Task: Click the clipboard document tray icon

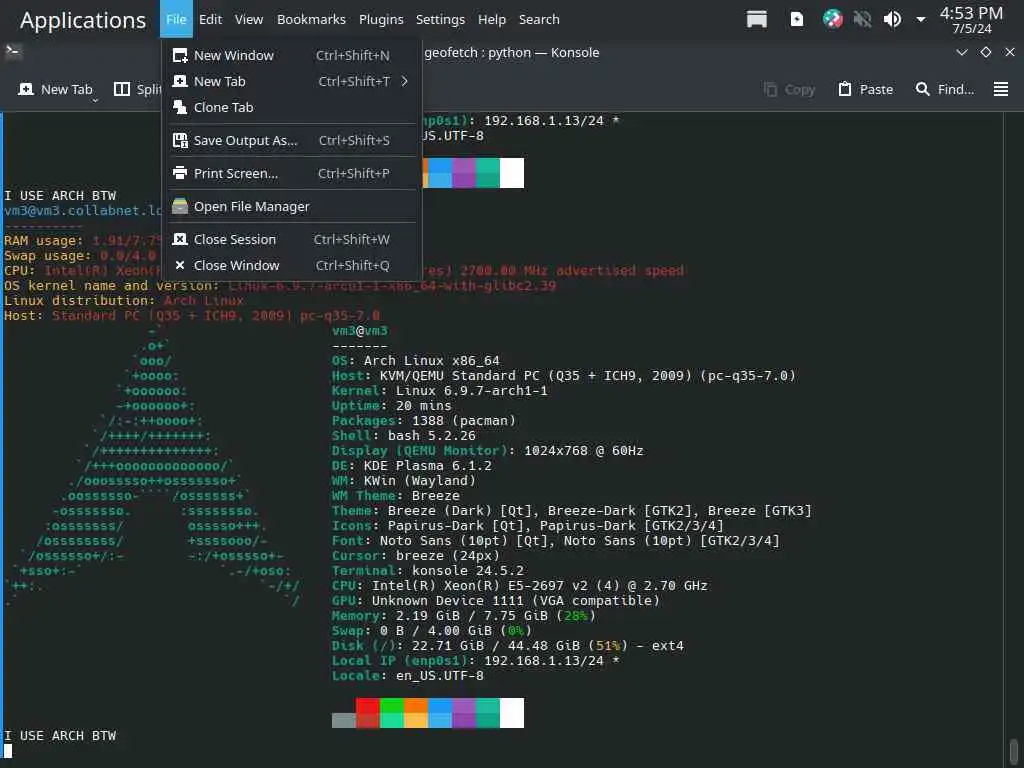Action: [797, 20]
